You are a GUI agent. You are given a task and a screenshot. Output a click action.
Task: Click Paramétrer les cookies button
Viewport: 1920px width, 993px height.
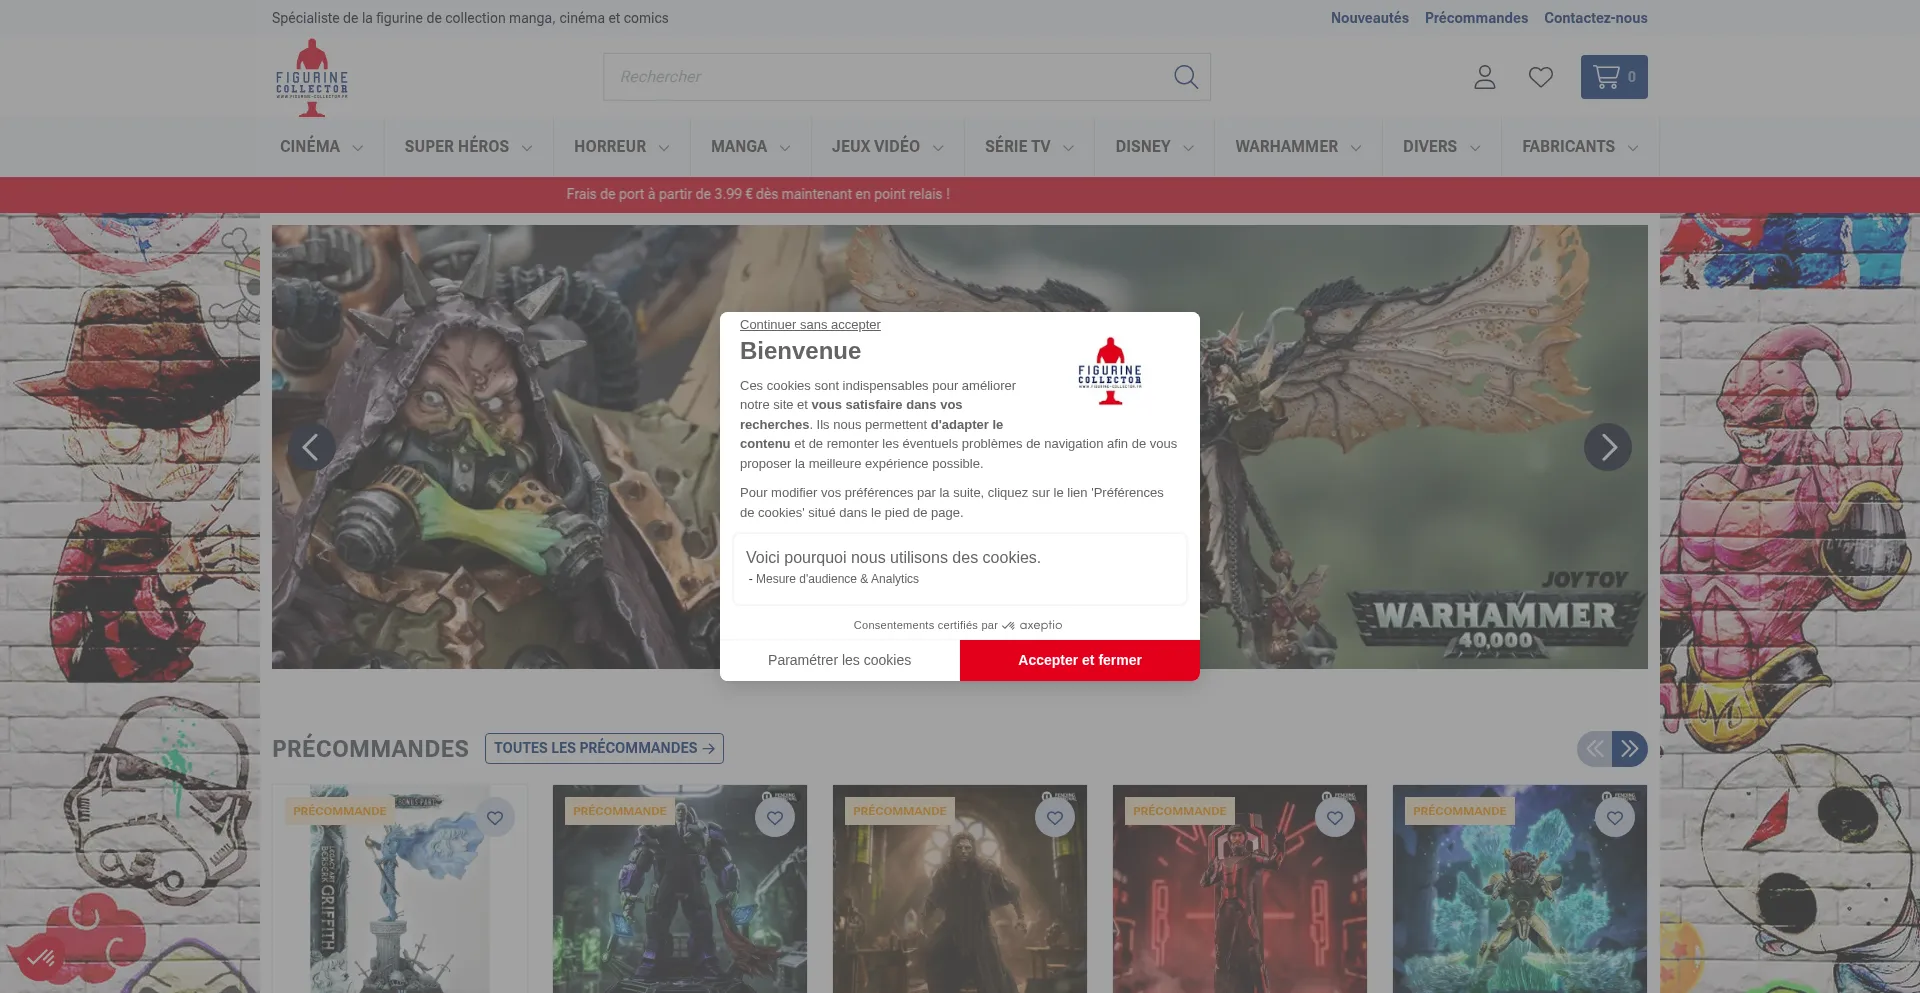(839, 660)
